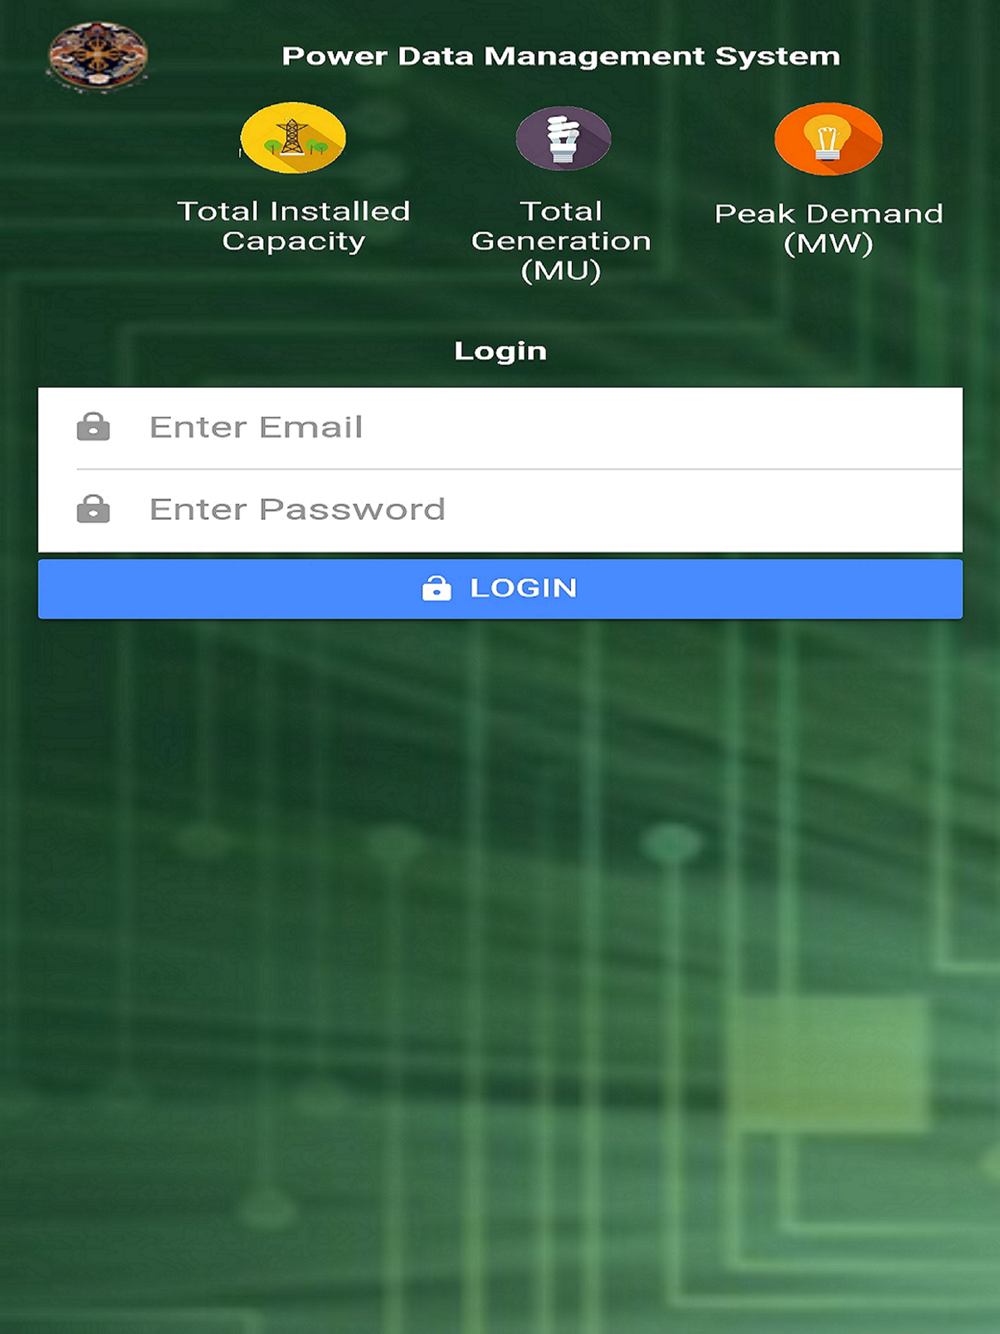Click the Power Data Management System title
1000x1334 pixels.
(x=561, y=56)
